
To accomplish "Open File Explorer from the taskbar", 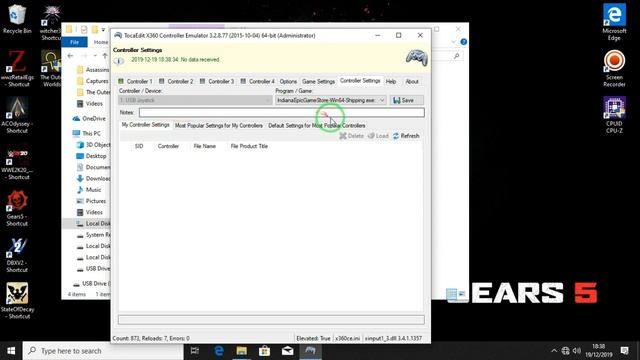I will (x=242, y=351).
